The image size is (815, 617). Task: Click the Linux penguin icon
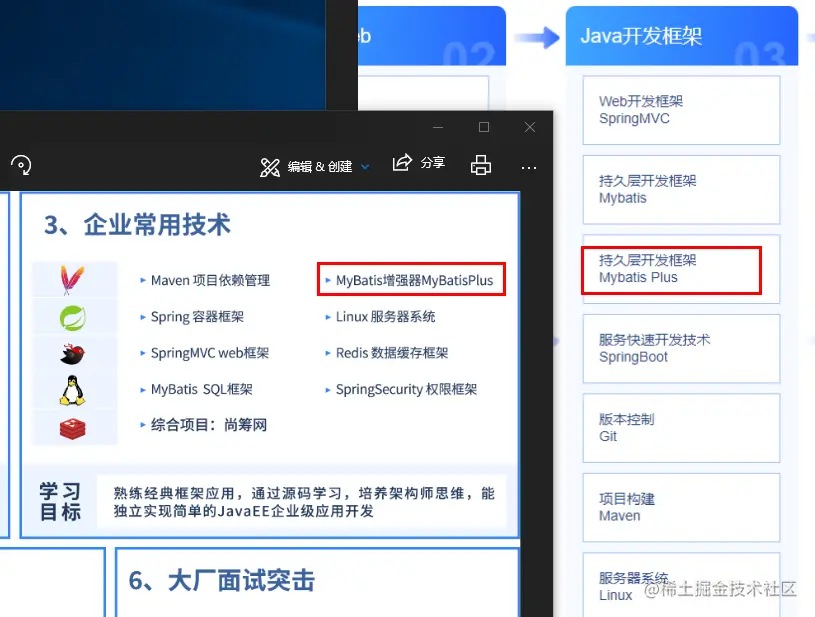point(72,390)
